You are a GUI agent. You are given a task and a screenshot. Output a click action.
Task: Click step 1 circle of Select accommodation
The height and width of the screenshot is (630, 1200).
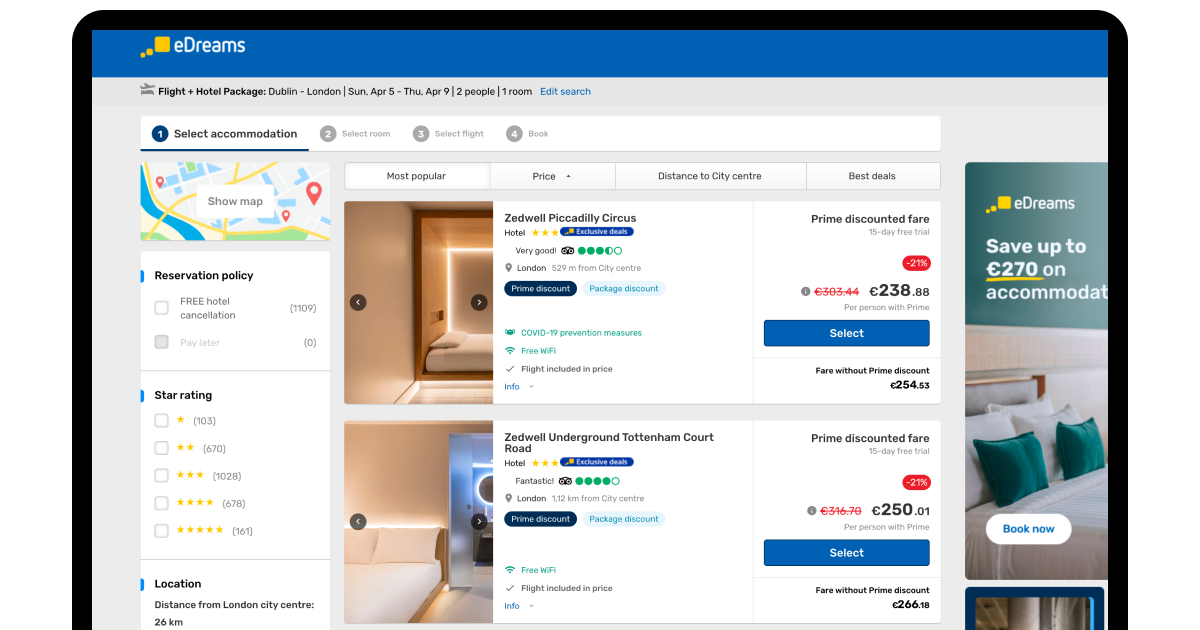(160, 133)
